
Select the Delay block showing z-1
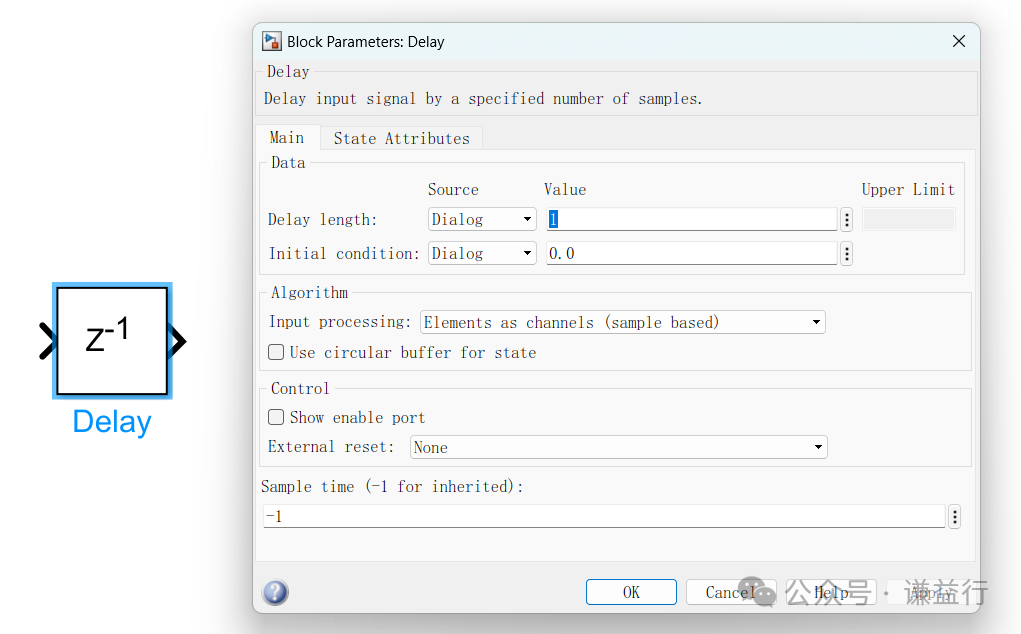[111, 341]
